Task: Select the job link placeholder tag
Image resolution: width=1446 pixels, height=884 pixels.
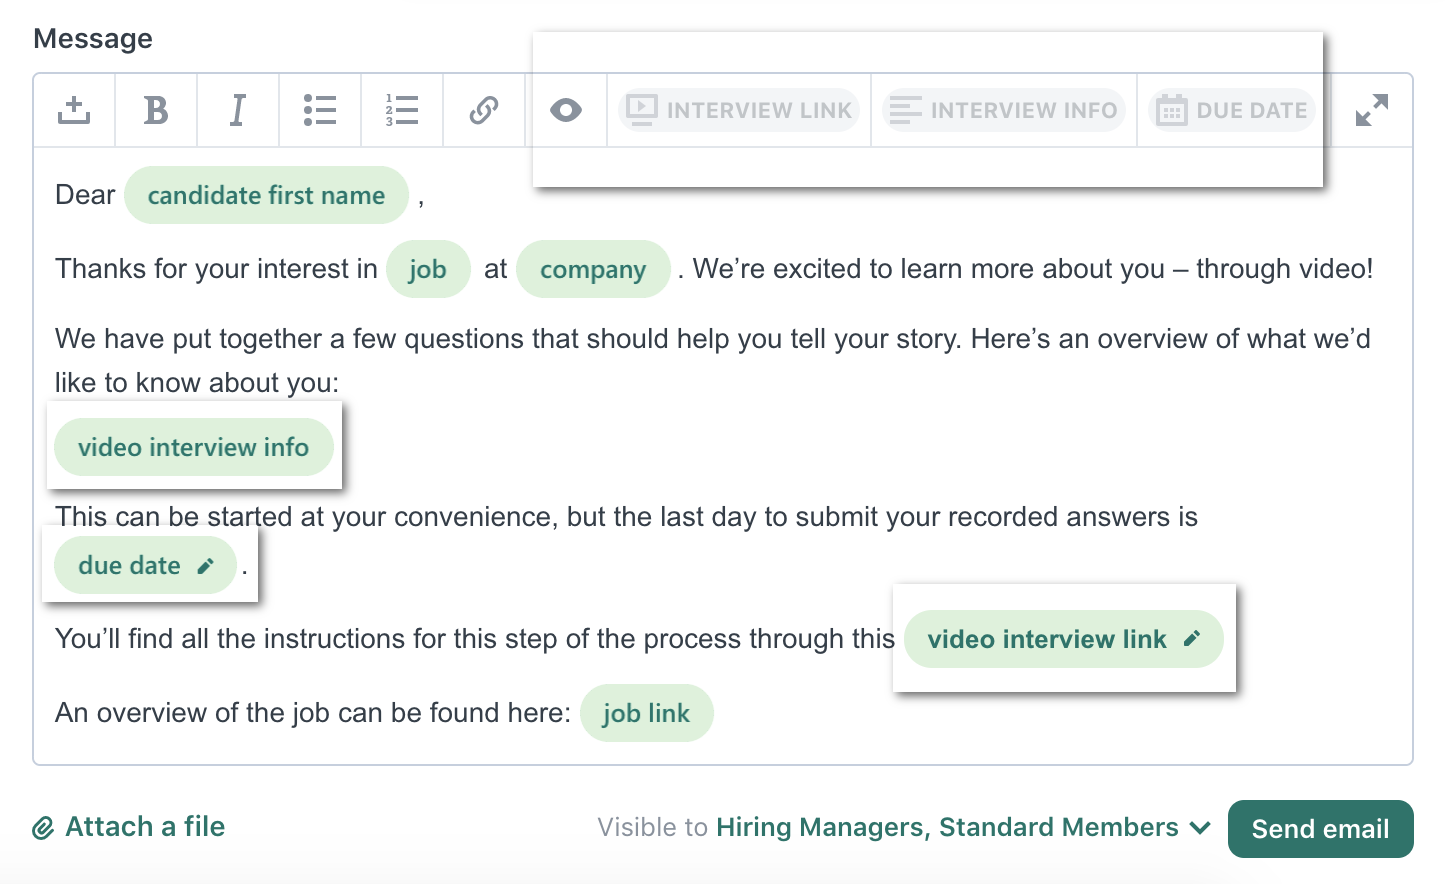Action: 646,713
